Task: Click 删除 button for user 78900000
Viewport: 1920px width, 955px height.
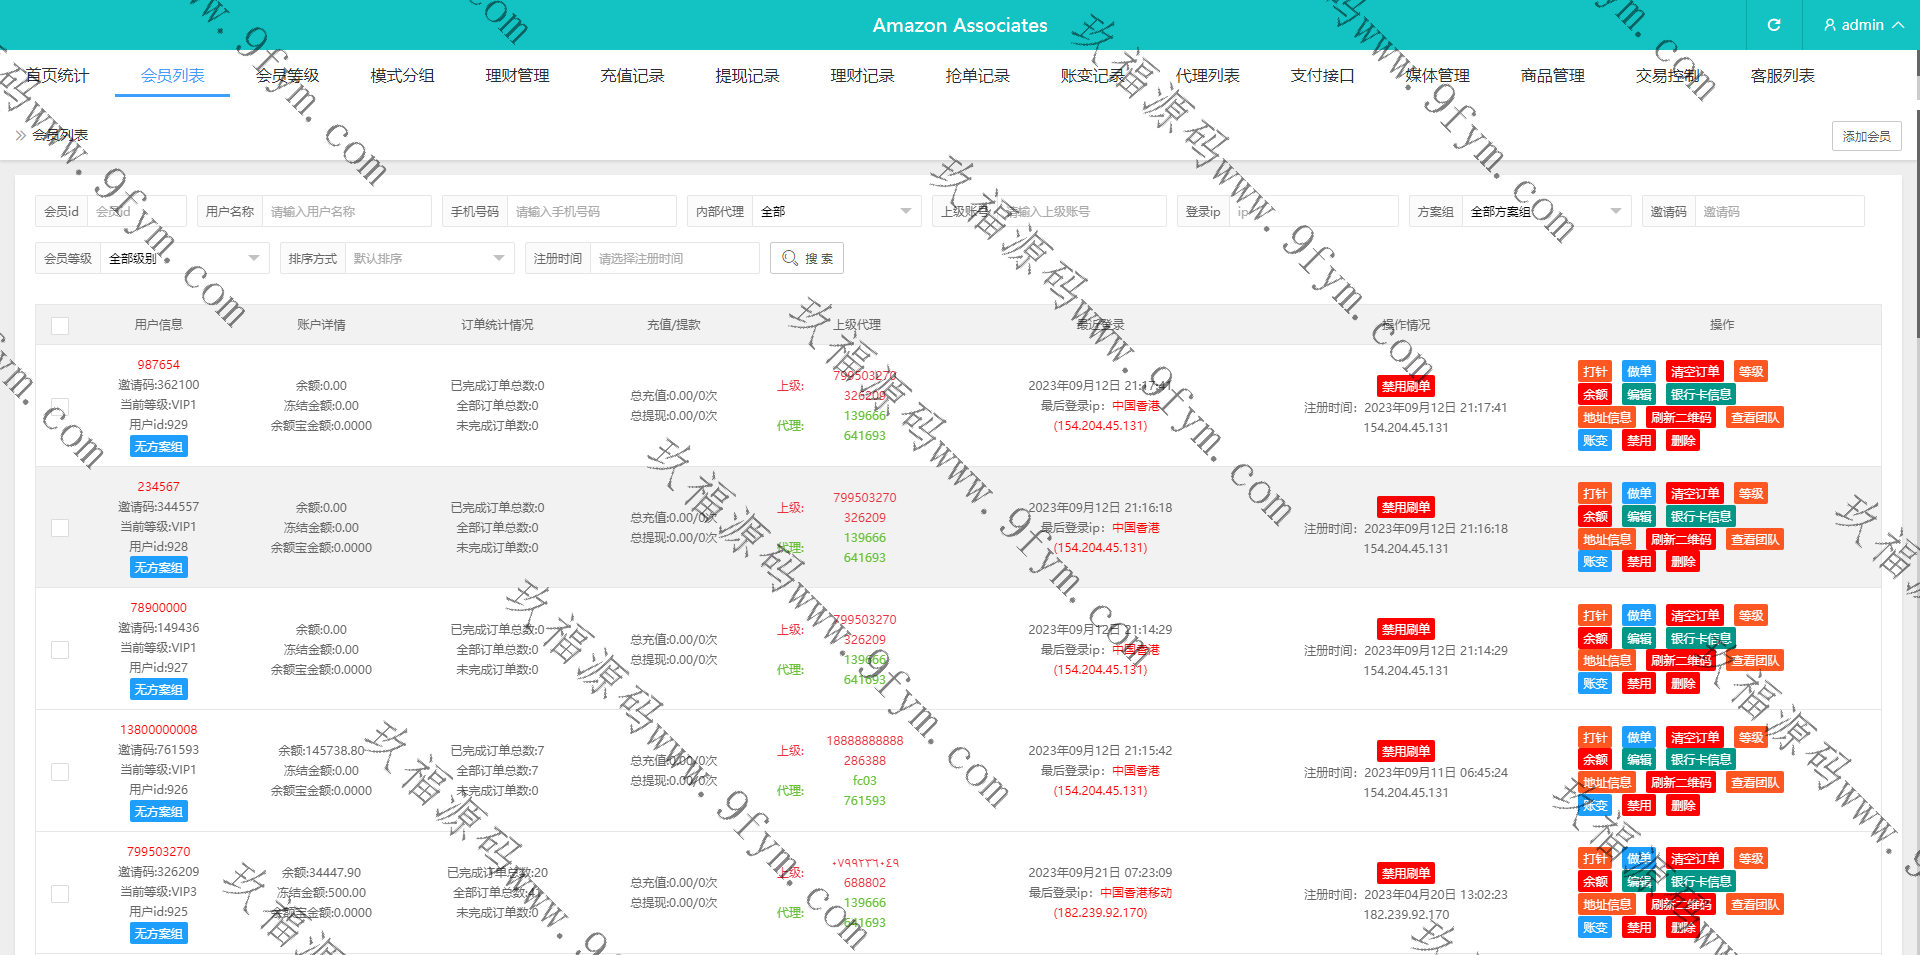Action: 1683,684
